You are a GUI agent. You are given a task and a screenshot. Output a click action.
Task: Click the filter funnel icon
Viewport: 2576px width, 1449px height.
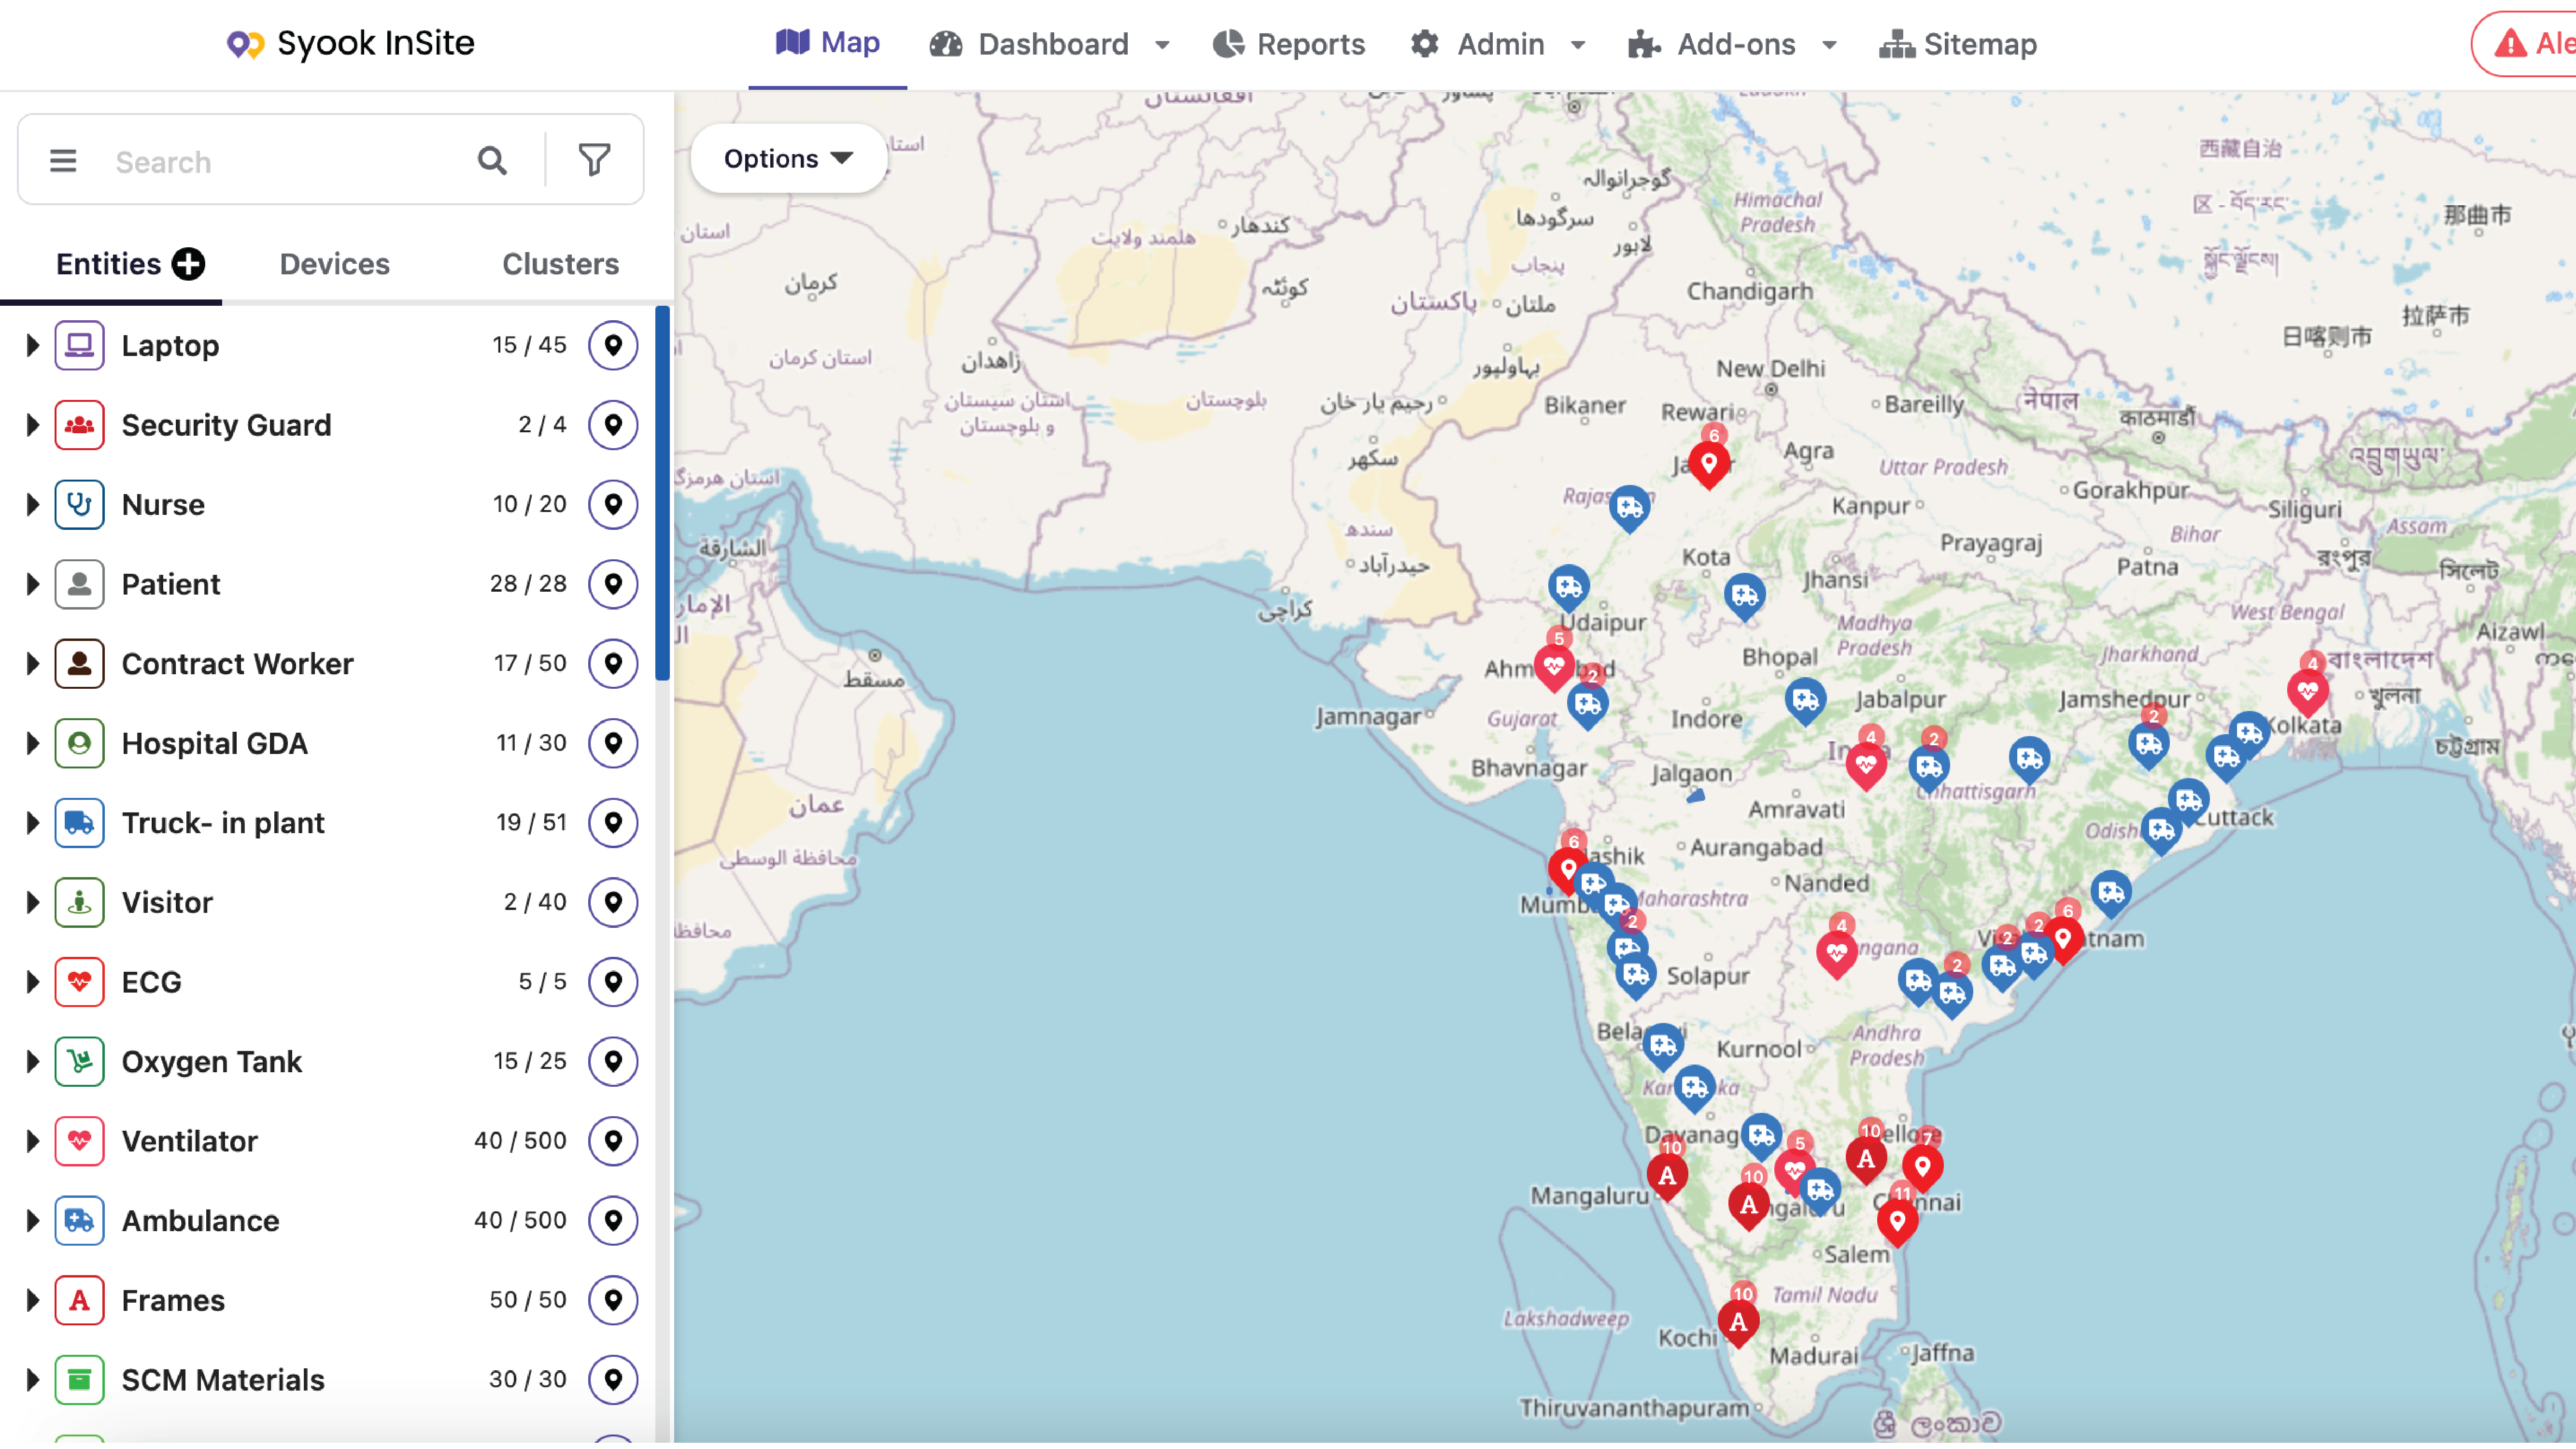point(594,160)
